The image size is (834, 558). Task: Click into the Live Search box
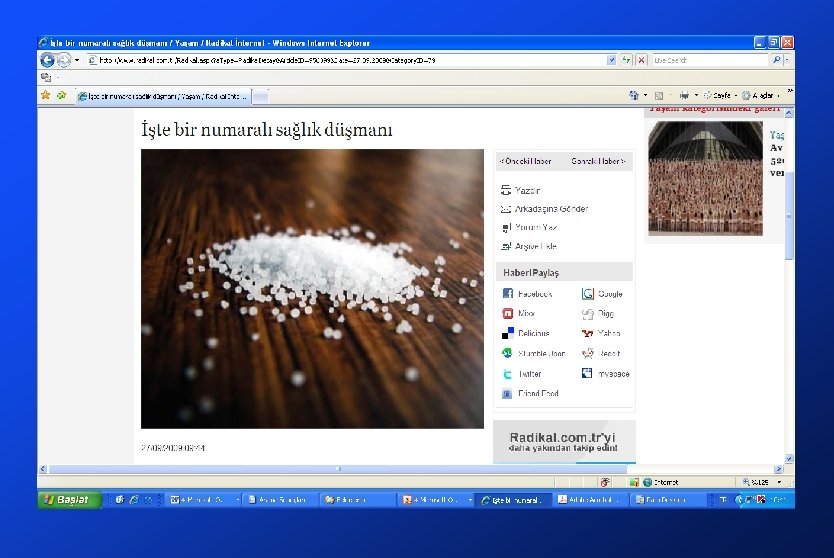(711, 60)
